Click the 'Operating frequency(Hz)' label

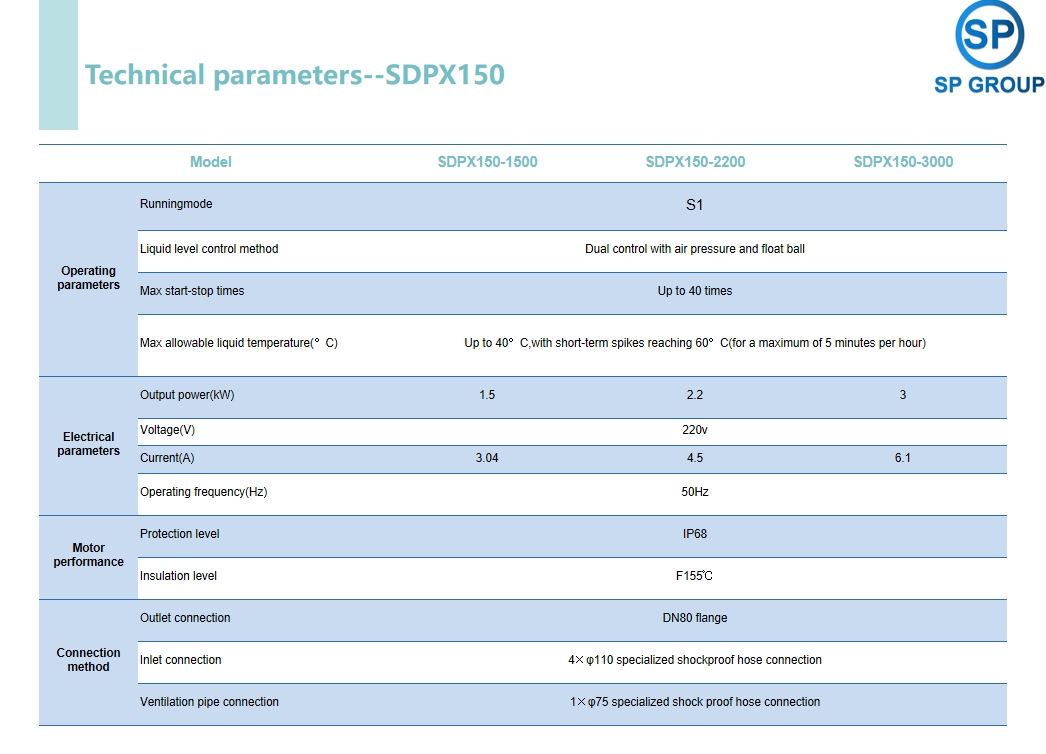203,492
